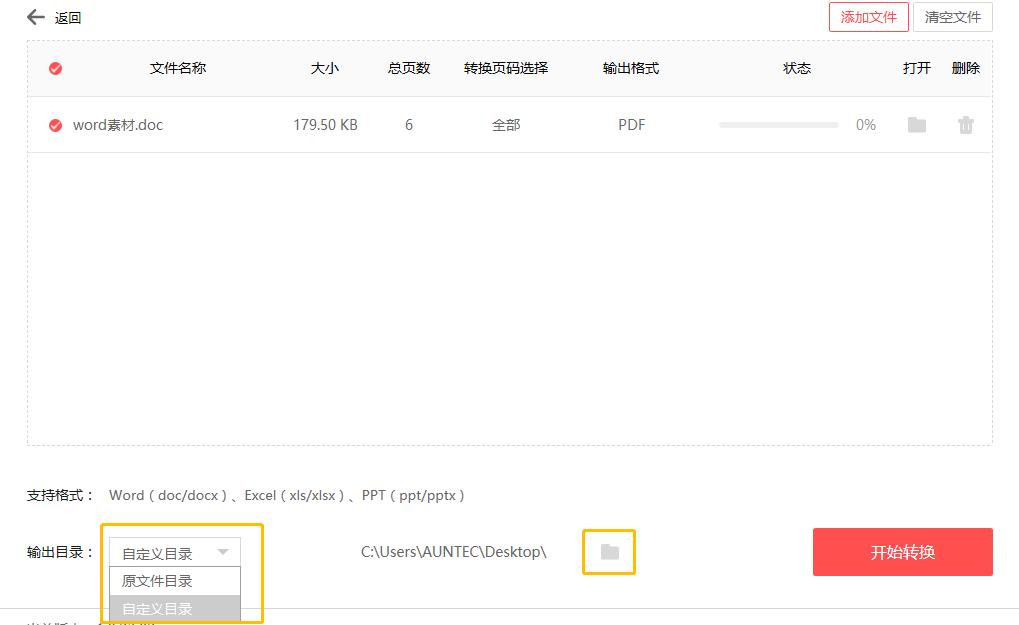Delete word素材.doc using its trash icon
Screen dimensions: 1019x625
(x=964, y=124)
